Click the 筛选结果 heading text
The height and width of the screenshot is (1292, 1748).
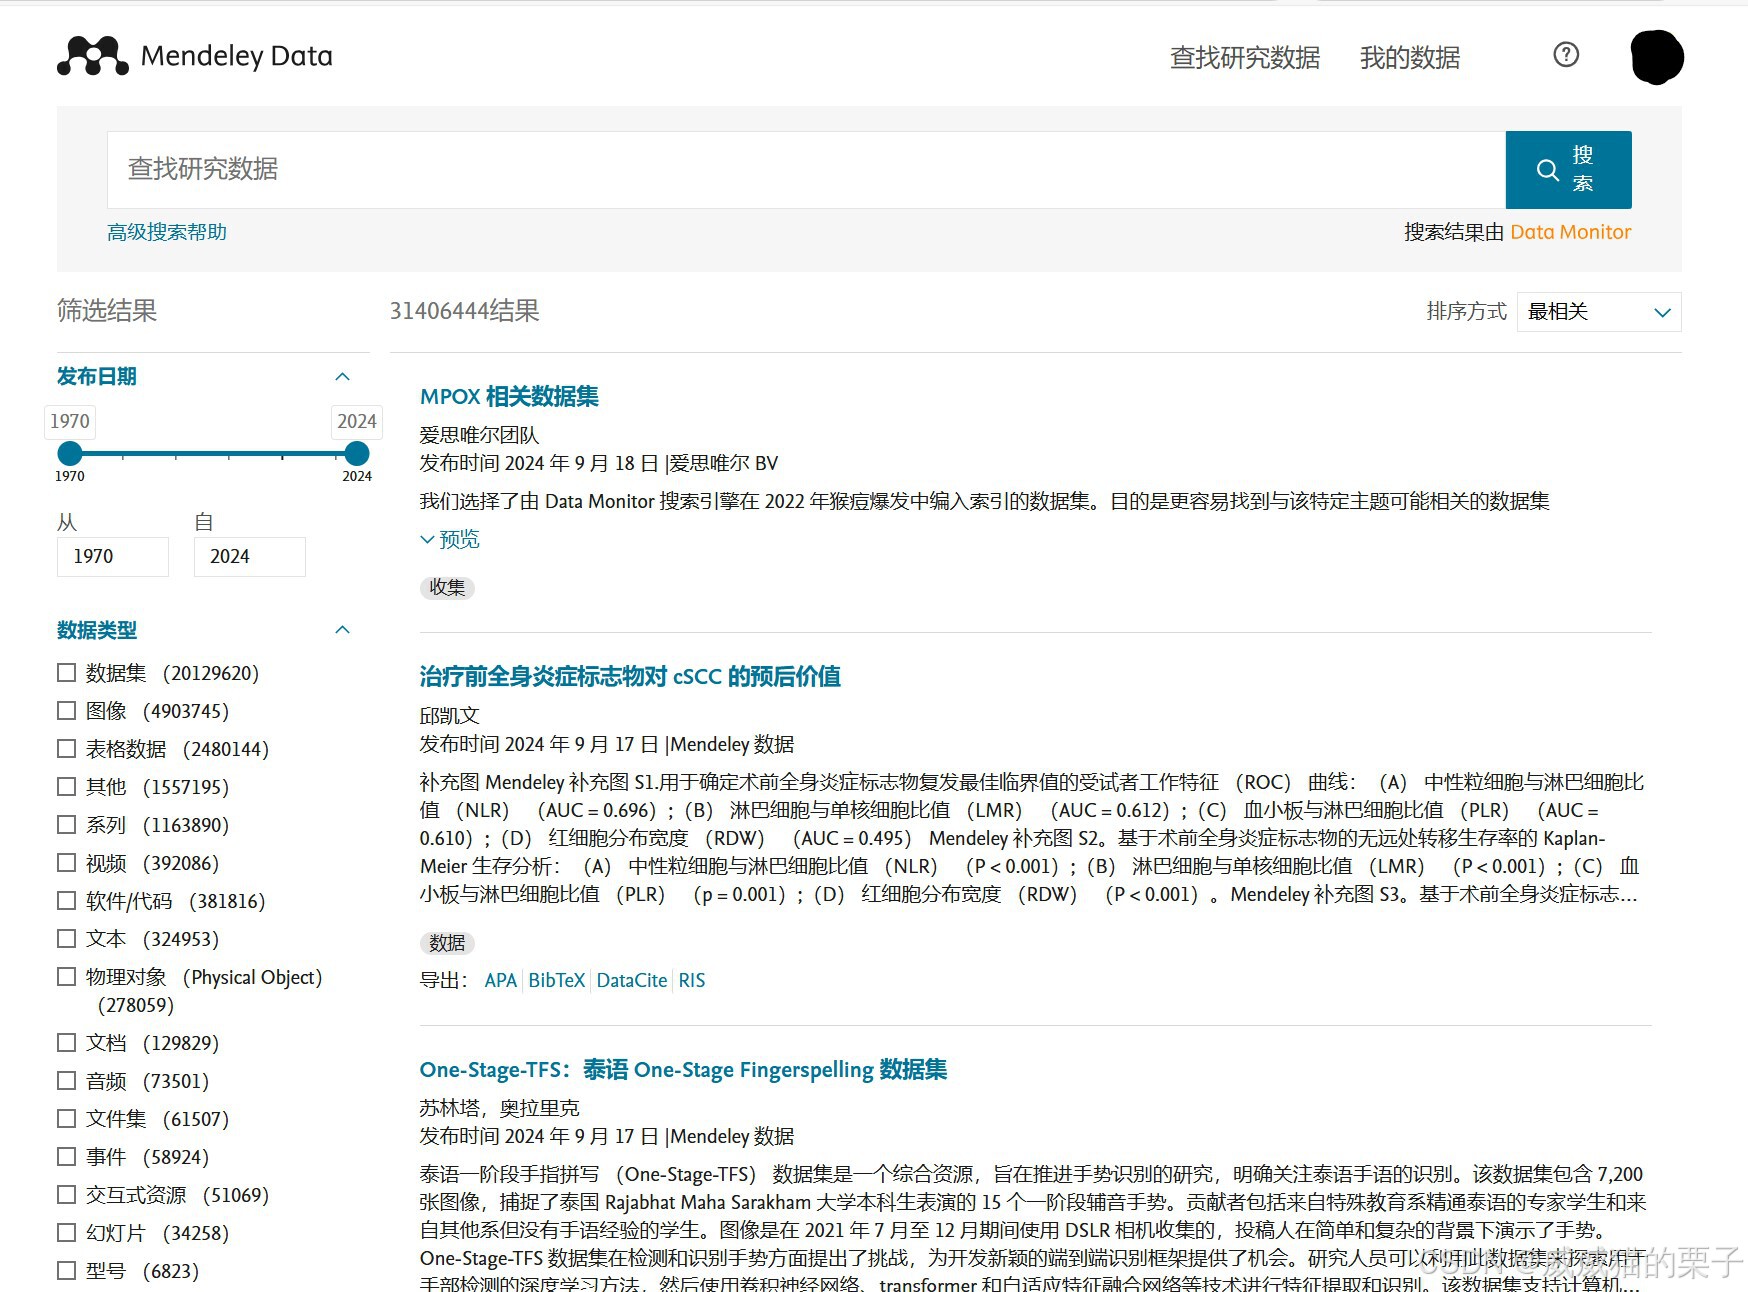(x=107, y=311)
